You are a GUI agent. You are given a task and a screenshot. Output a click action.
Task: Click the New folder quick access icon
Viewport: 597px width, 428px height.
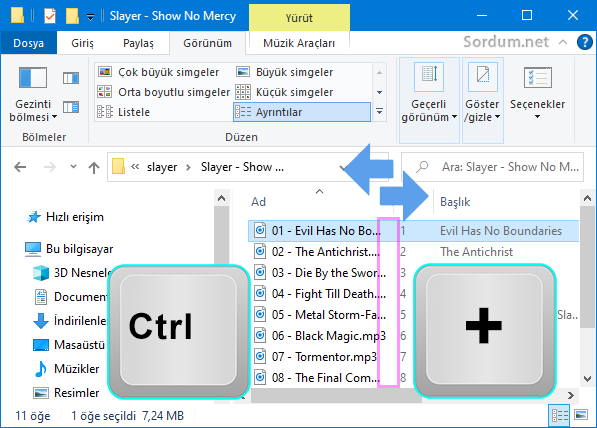pyautogui.click(x=72, y=16)
